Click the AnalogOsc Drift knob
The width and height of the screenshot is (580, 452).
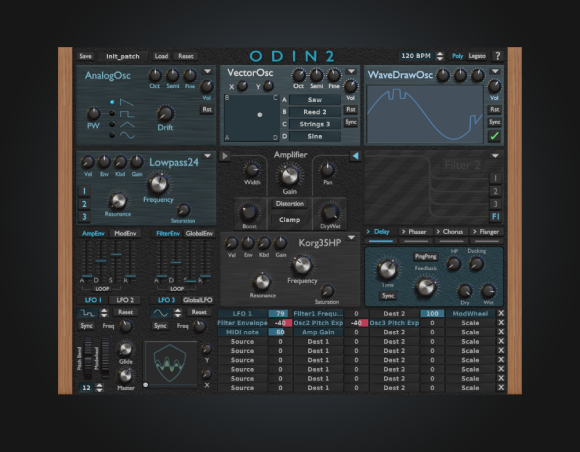tap(165, 114)
